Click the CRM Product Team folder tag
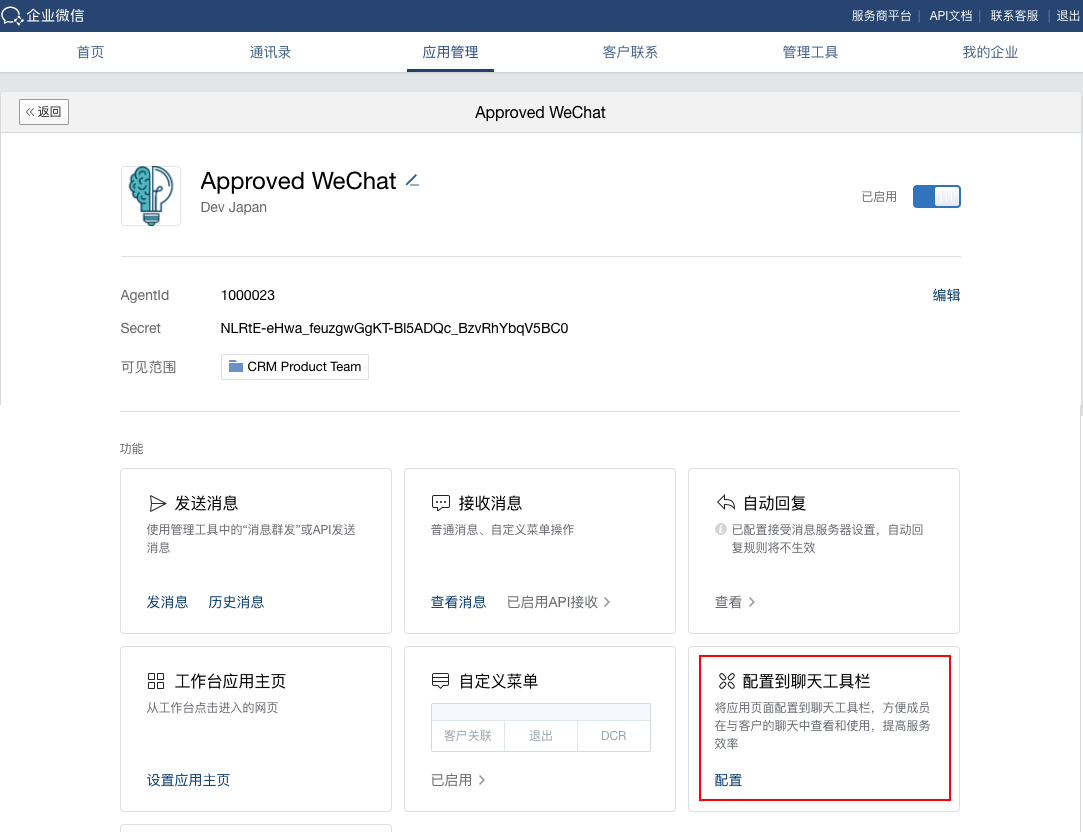The height and width of the screenshot is (832, 1083). [295, 367]
